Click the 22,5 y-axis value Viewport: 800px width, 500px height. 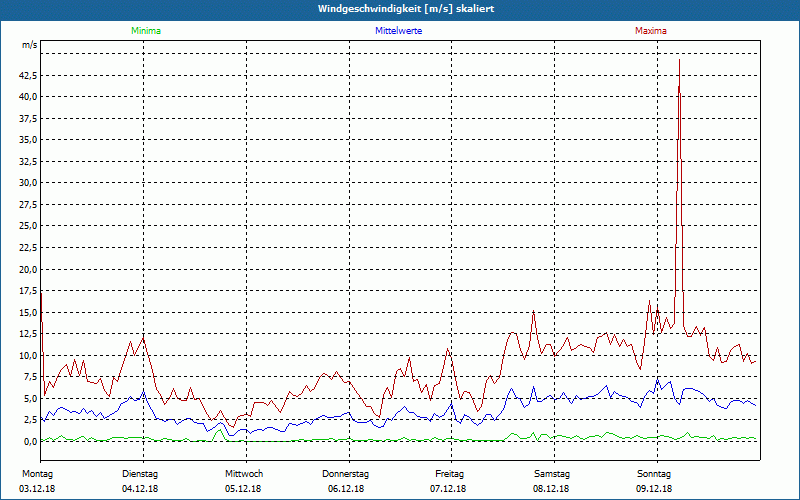click(x=27, y=248)
